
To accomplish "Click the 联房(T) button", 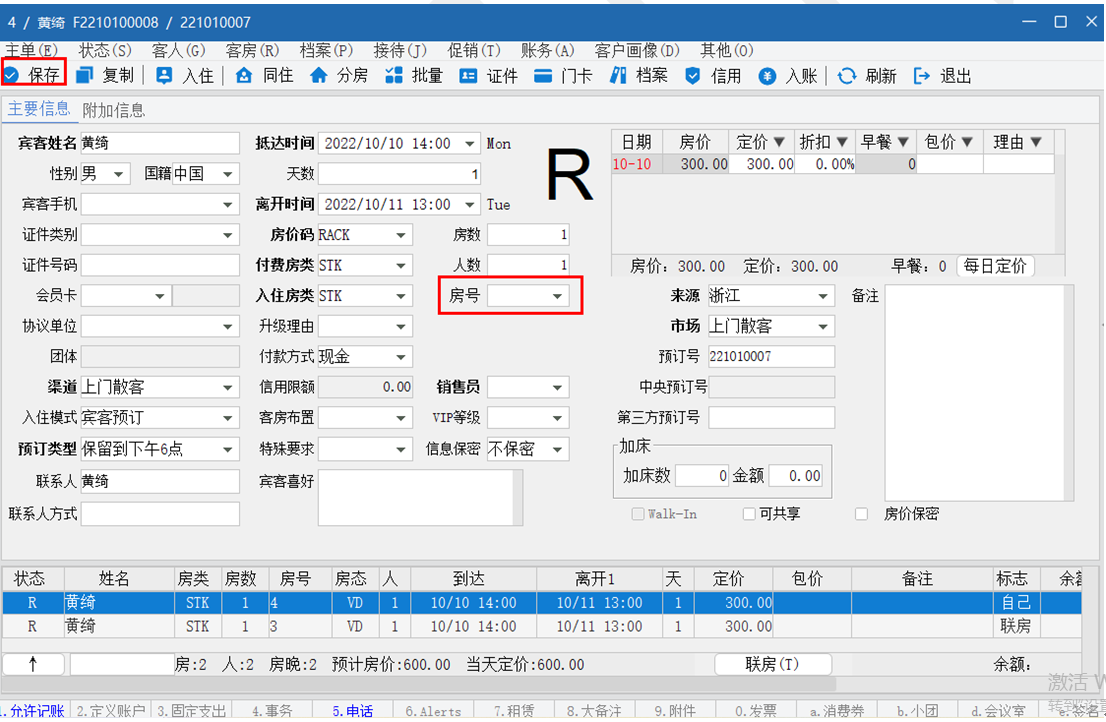I will [x=772, y=664].
